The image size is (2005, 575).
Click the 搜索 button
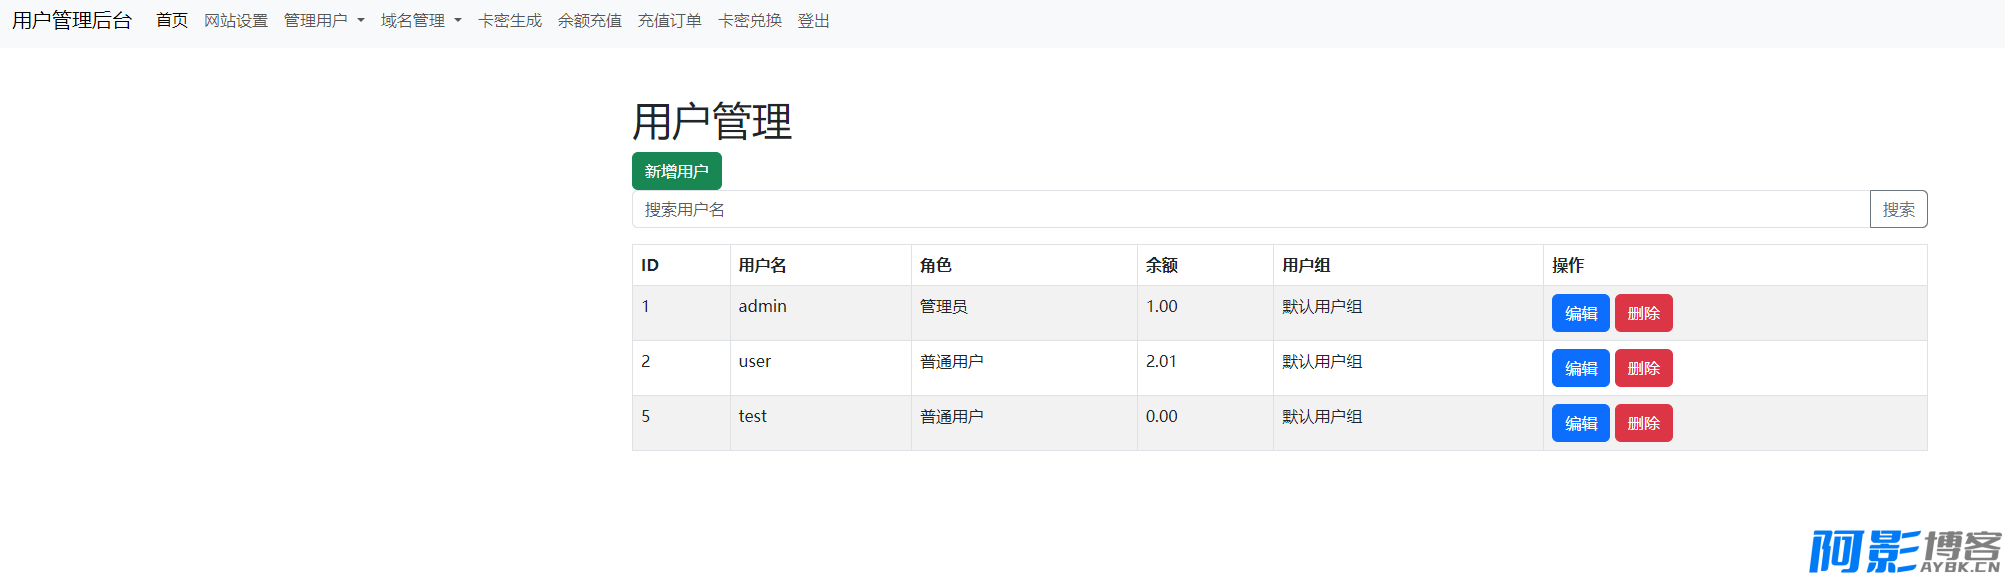point(1899,209)
